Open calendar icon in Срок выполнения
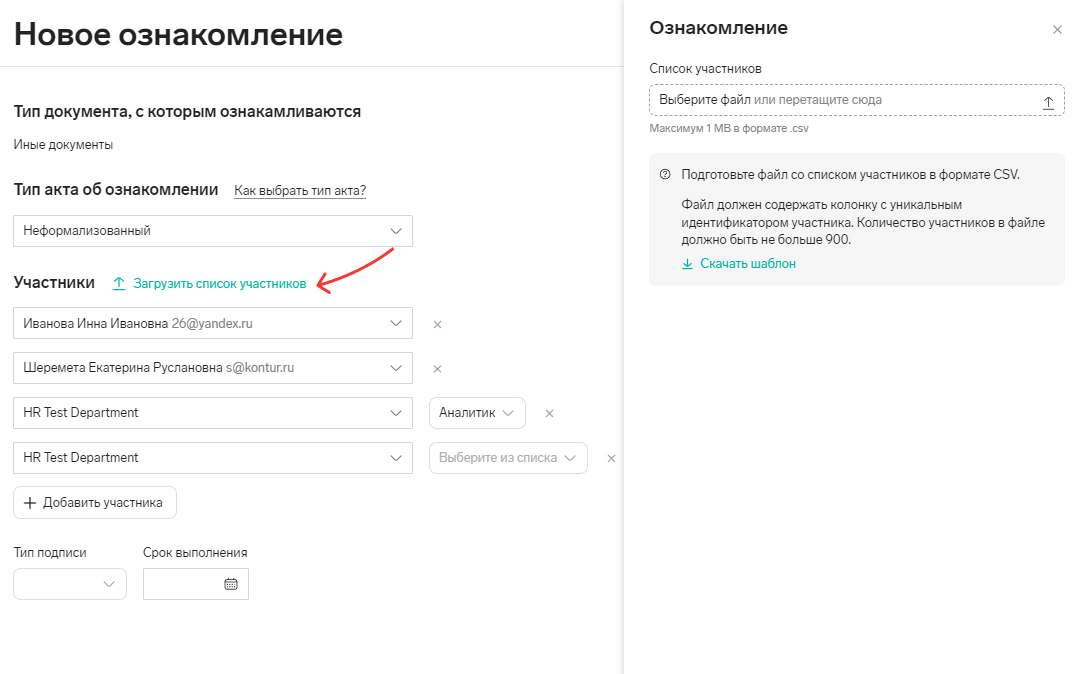 pos(231,584)
